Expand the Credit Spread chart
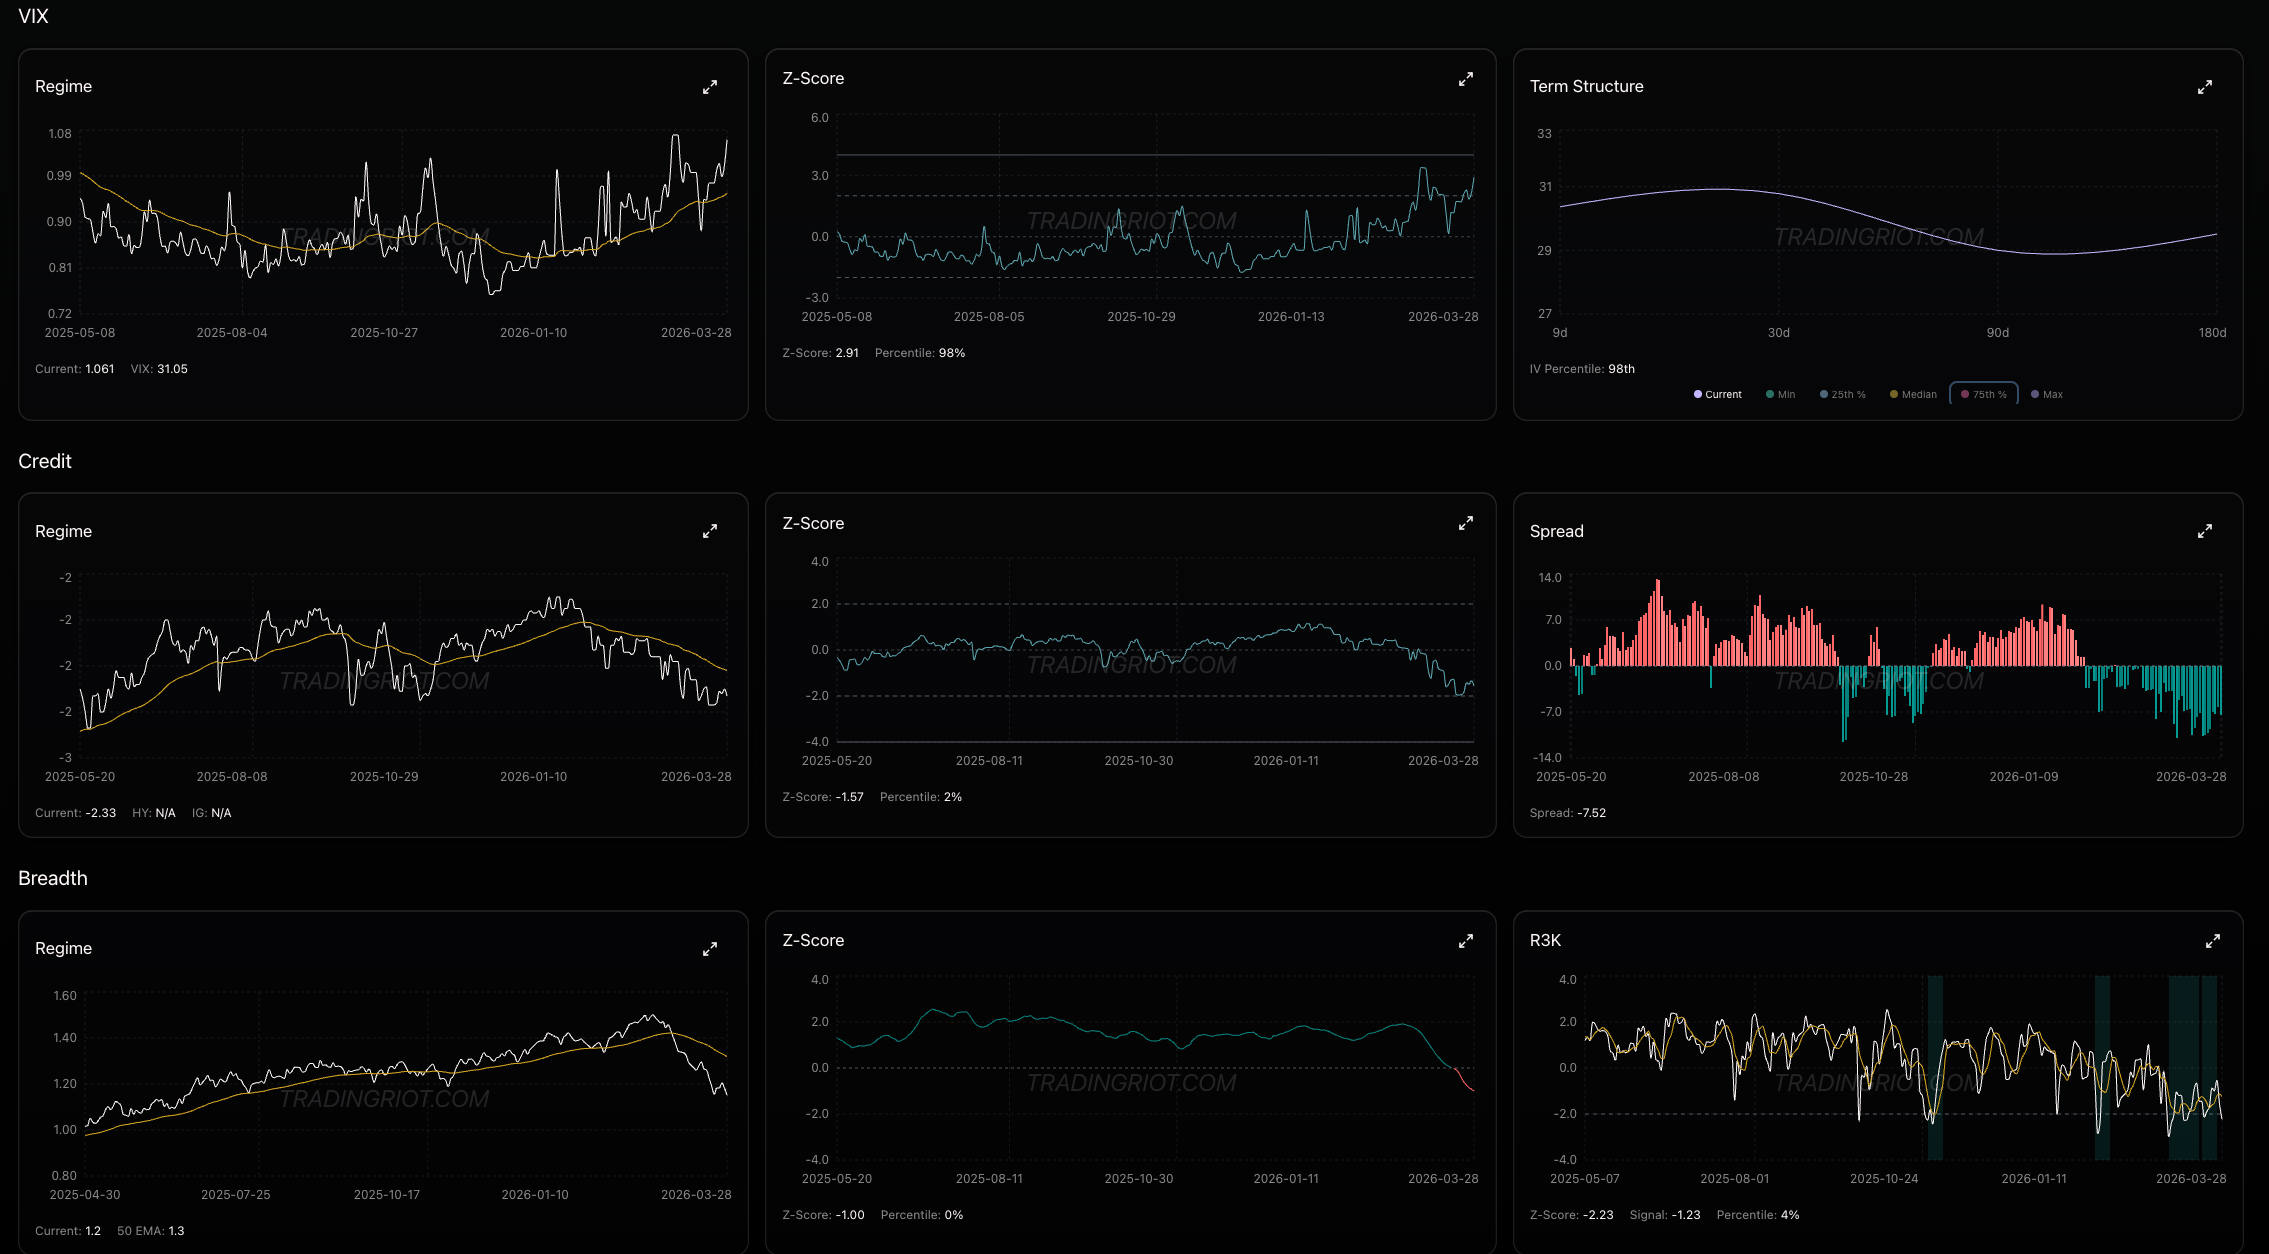2269x1254 pixels. tap(2205, 531)
